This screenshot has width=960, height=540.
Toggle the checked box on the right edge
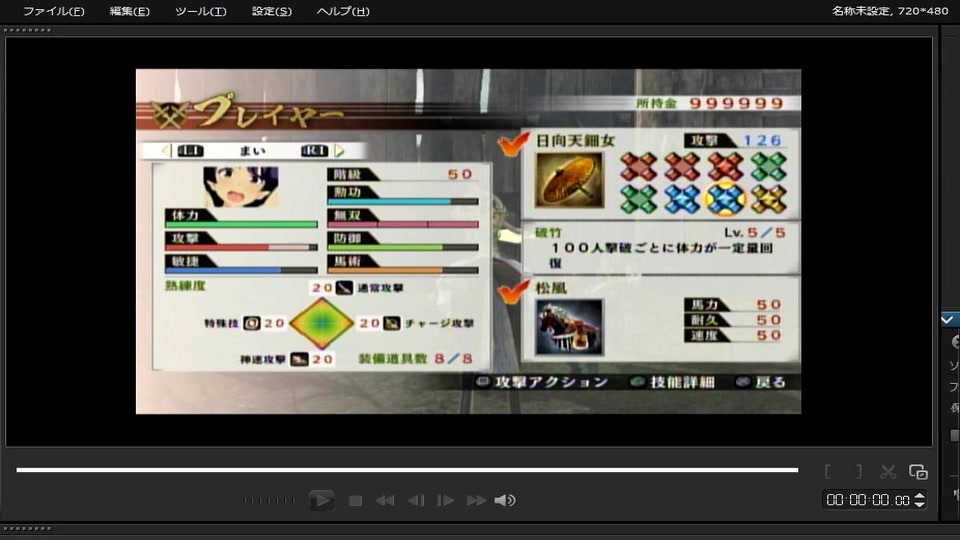click(948, 320)
